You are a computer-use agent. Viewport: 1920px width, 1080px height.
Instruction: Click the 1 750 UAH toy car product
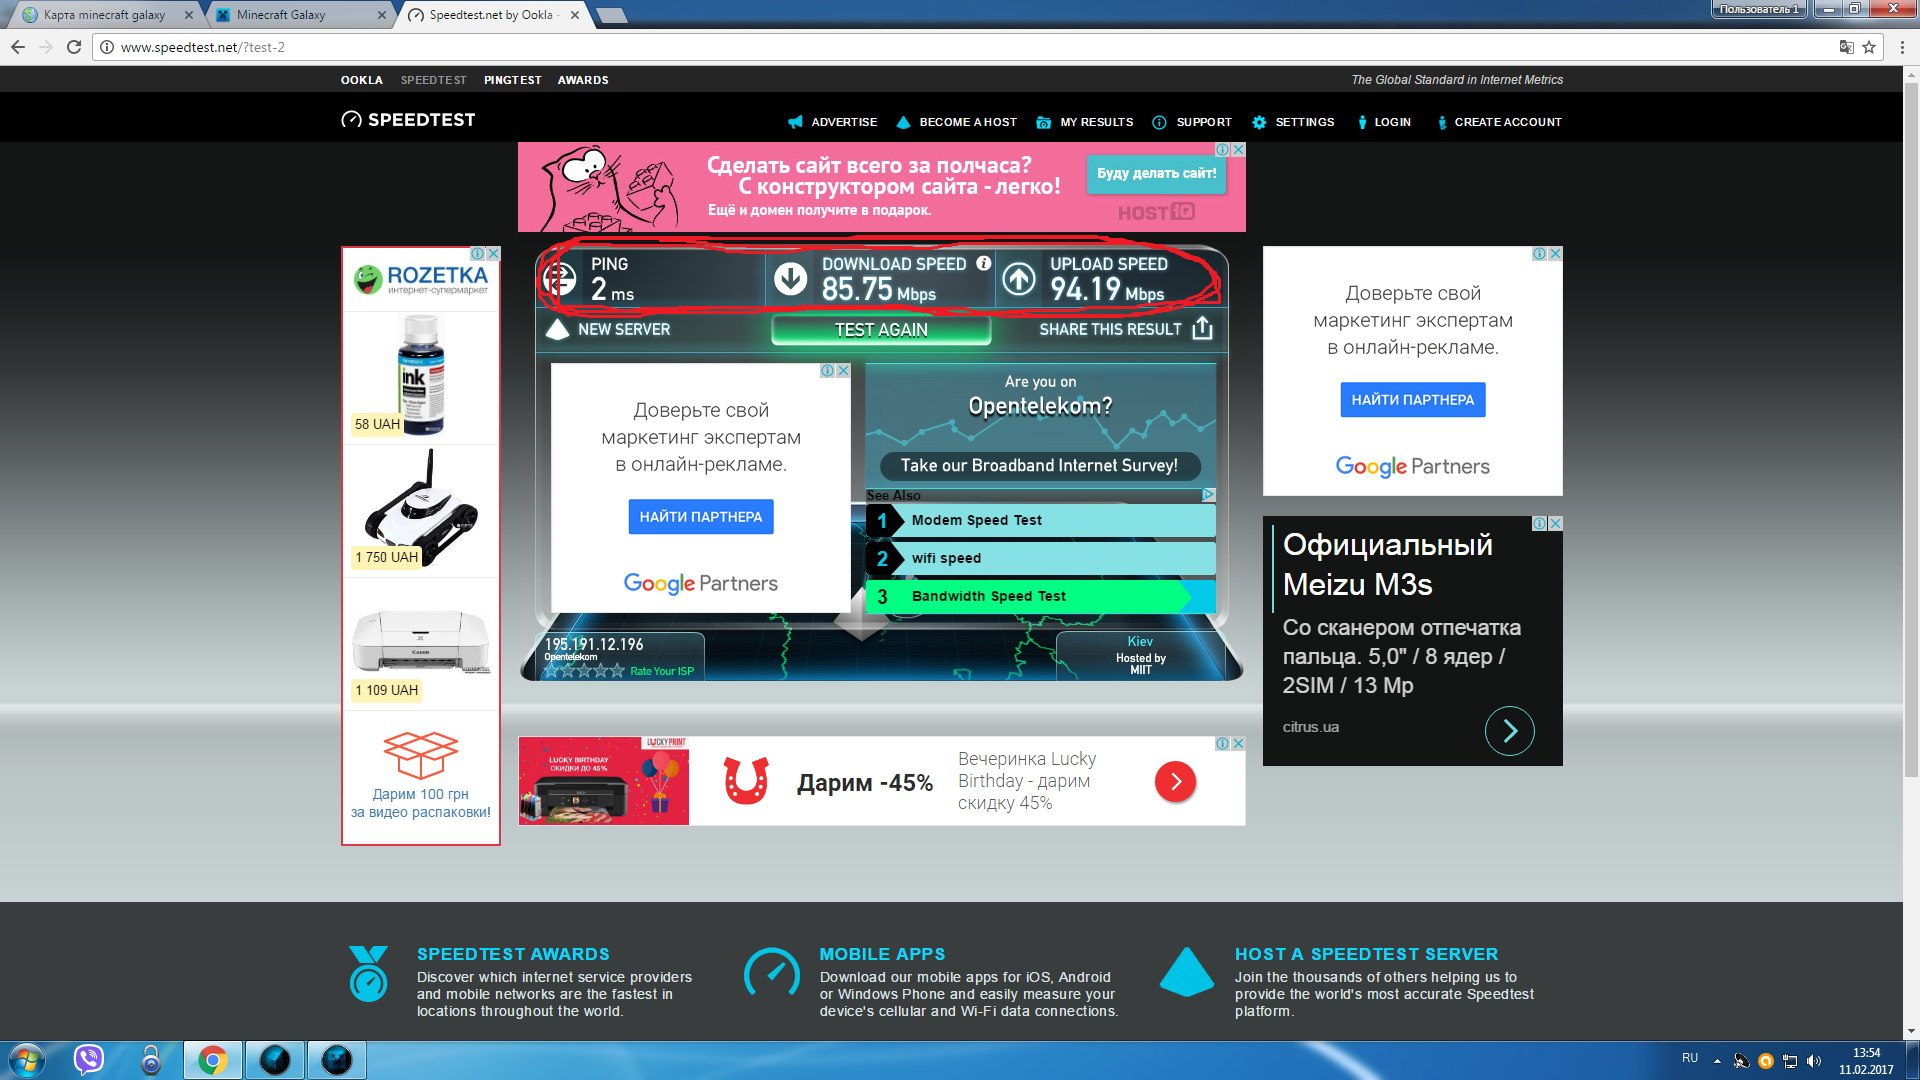pos(421,509)
